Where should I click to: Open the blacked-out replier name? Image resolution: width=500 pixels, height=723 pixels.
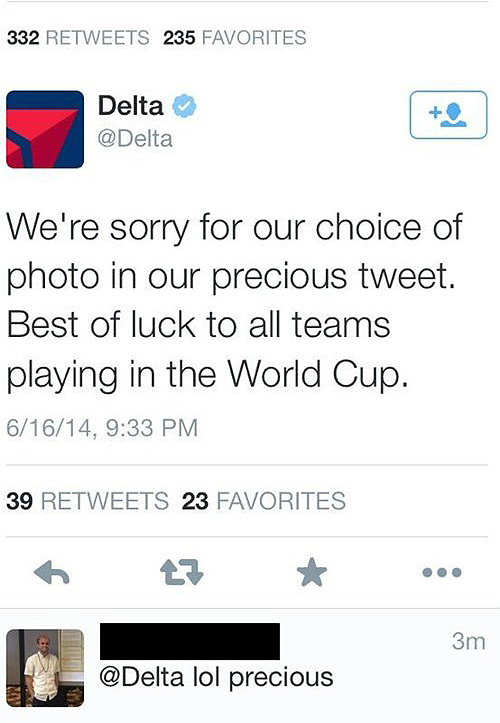click(190, 641)
